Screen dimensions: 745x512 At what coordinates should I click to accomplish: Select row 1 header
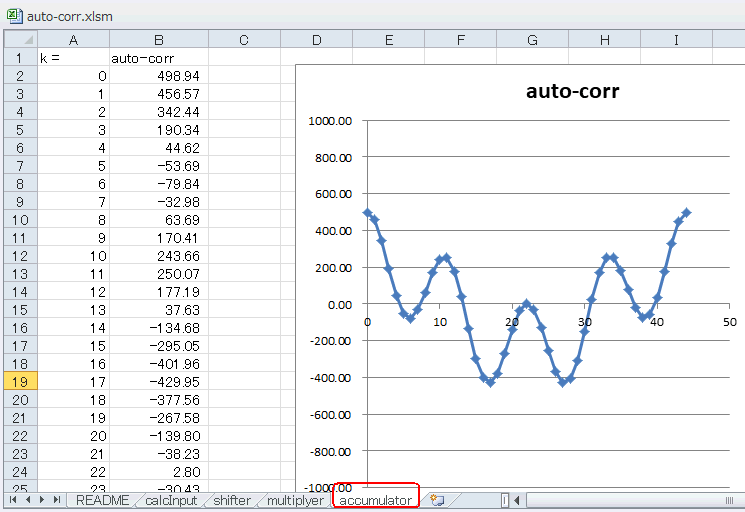coord(21,57)
